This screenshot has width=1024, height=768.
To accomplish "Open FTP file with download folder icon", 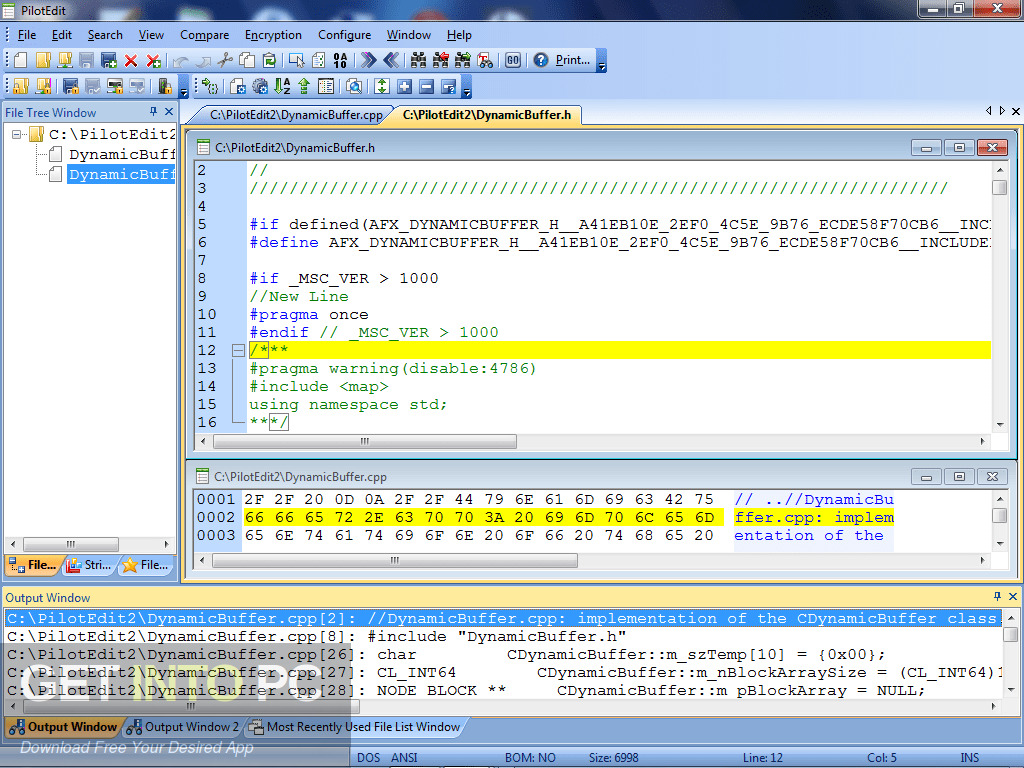I will click(65, 60).
